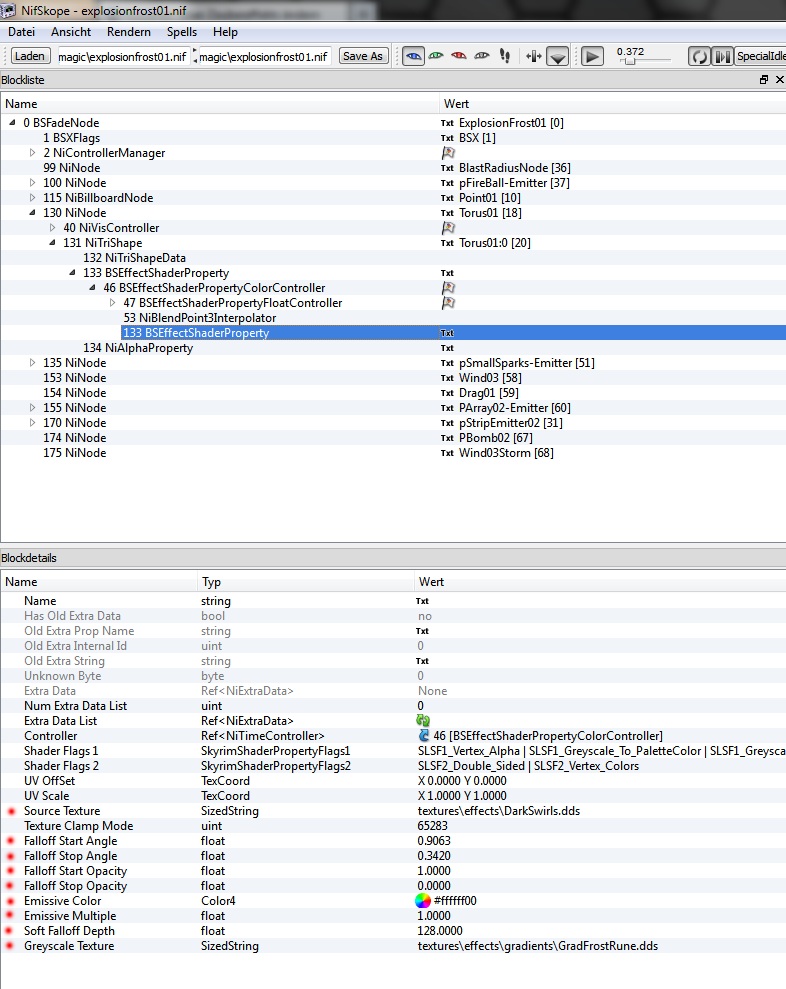Expand 47 BSEffectShaderPropertyFloatController node
The image size is (786, 989).
112,303
